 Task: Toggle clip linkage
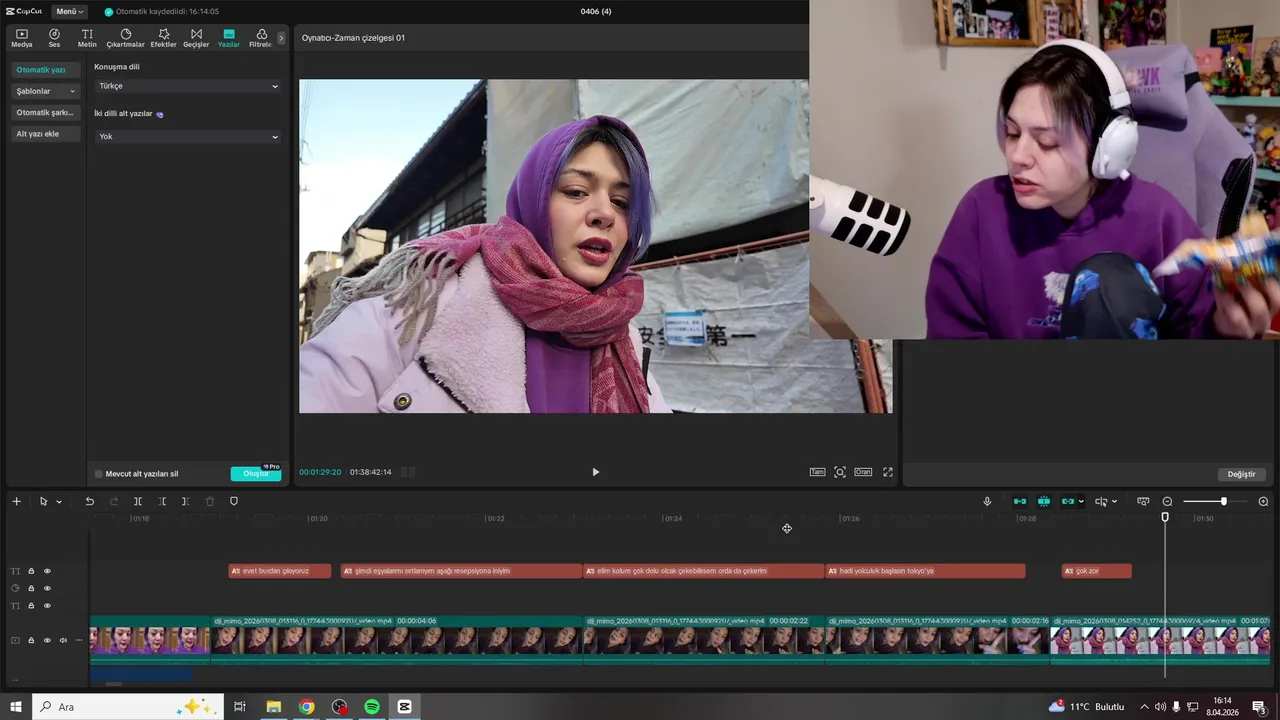point(1067,501)
